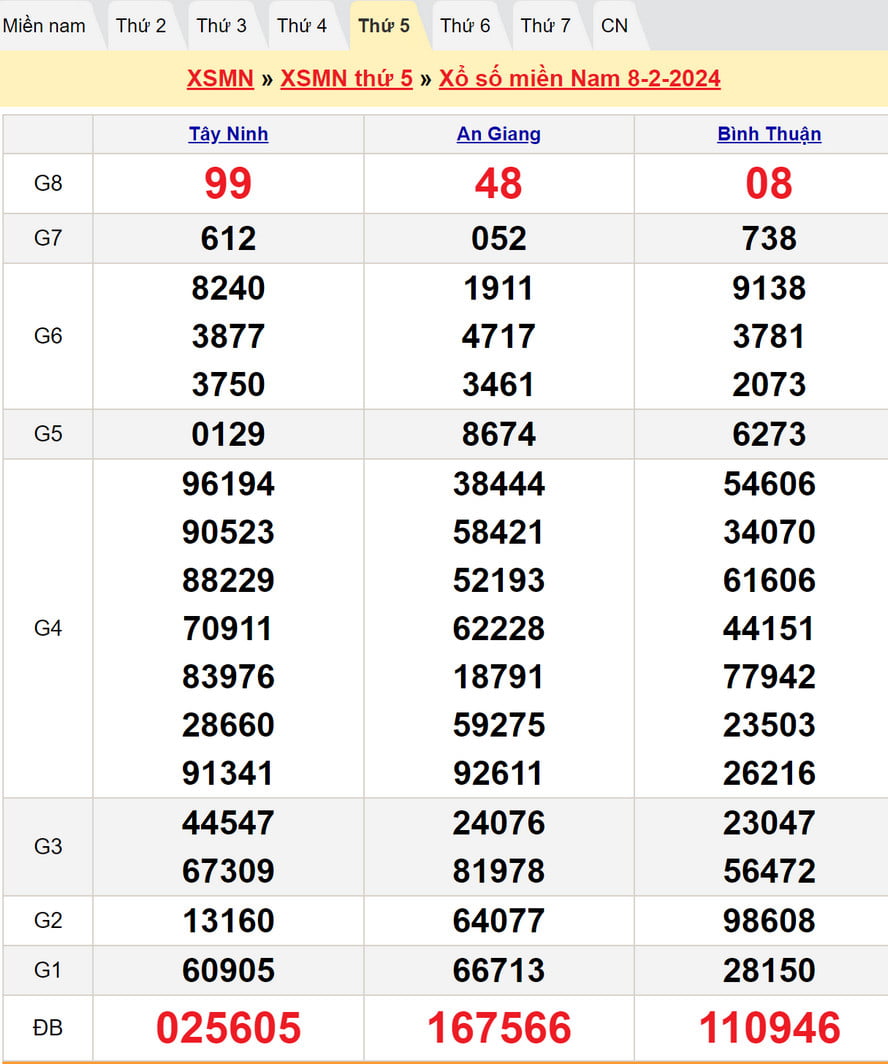The height and width of the screenshot is (1064, 888).
Task: Select the CN (Sunday) tab
Action: pos(615,26)
